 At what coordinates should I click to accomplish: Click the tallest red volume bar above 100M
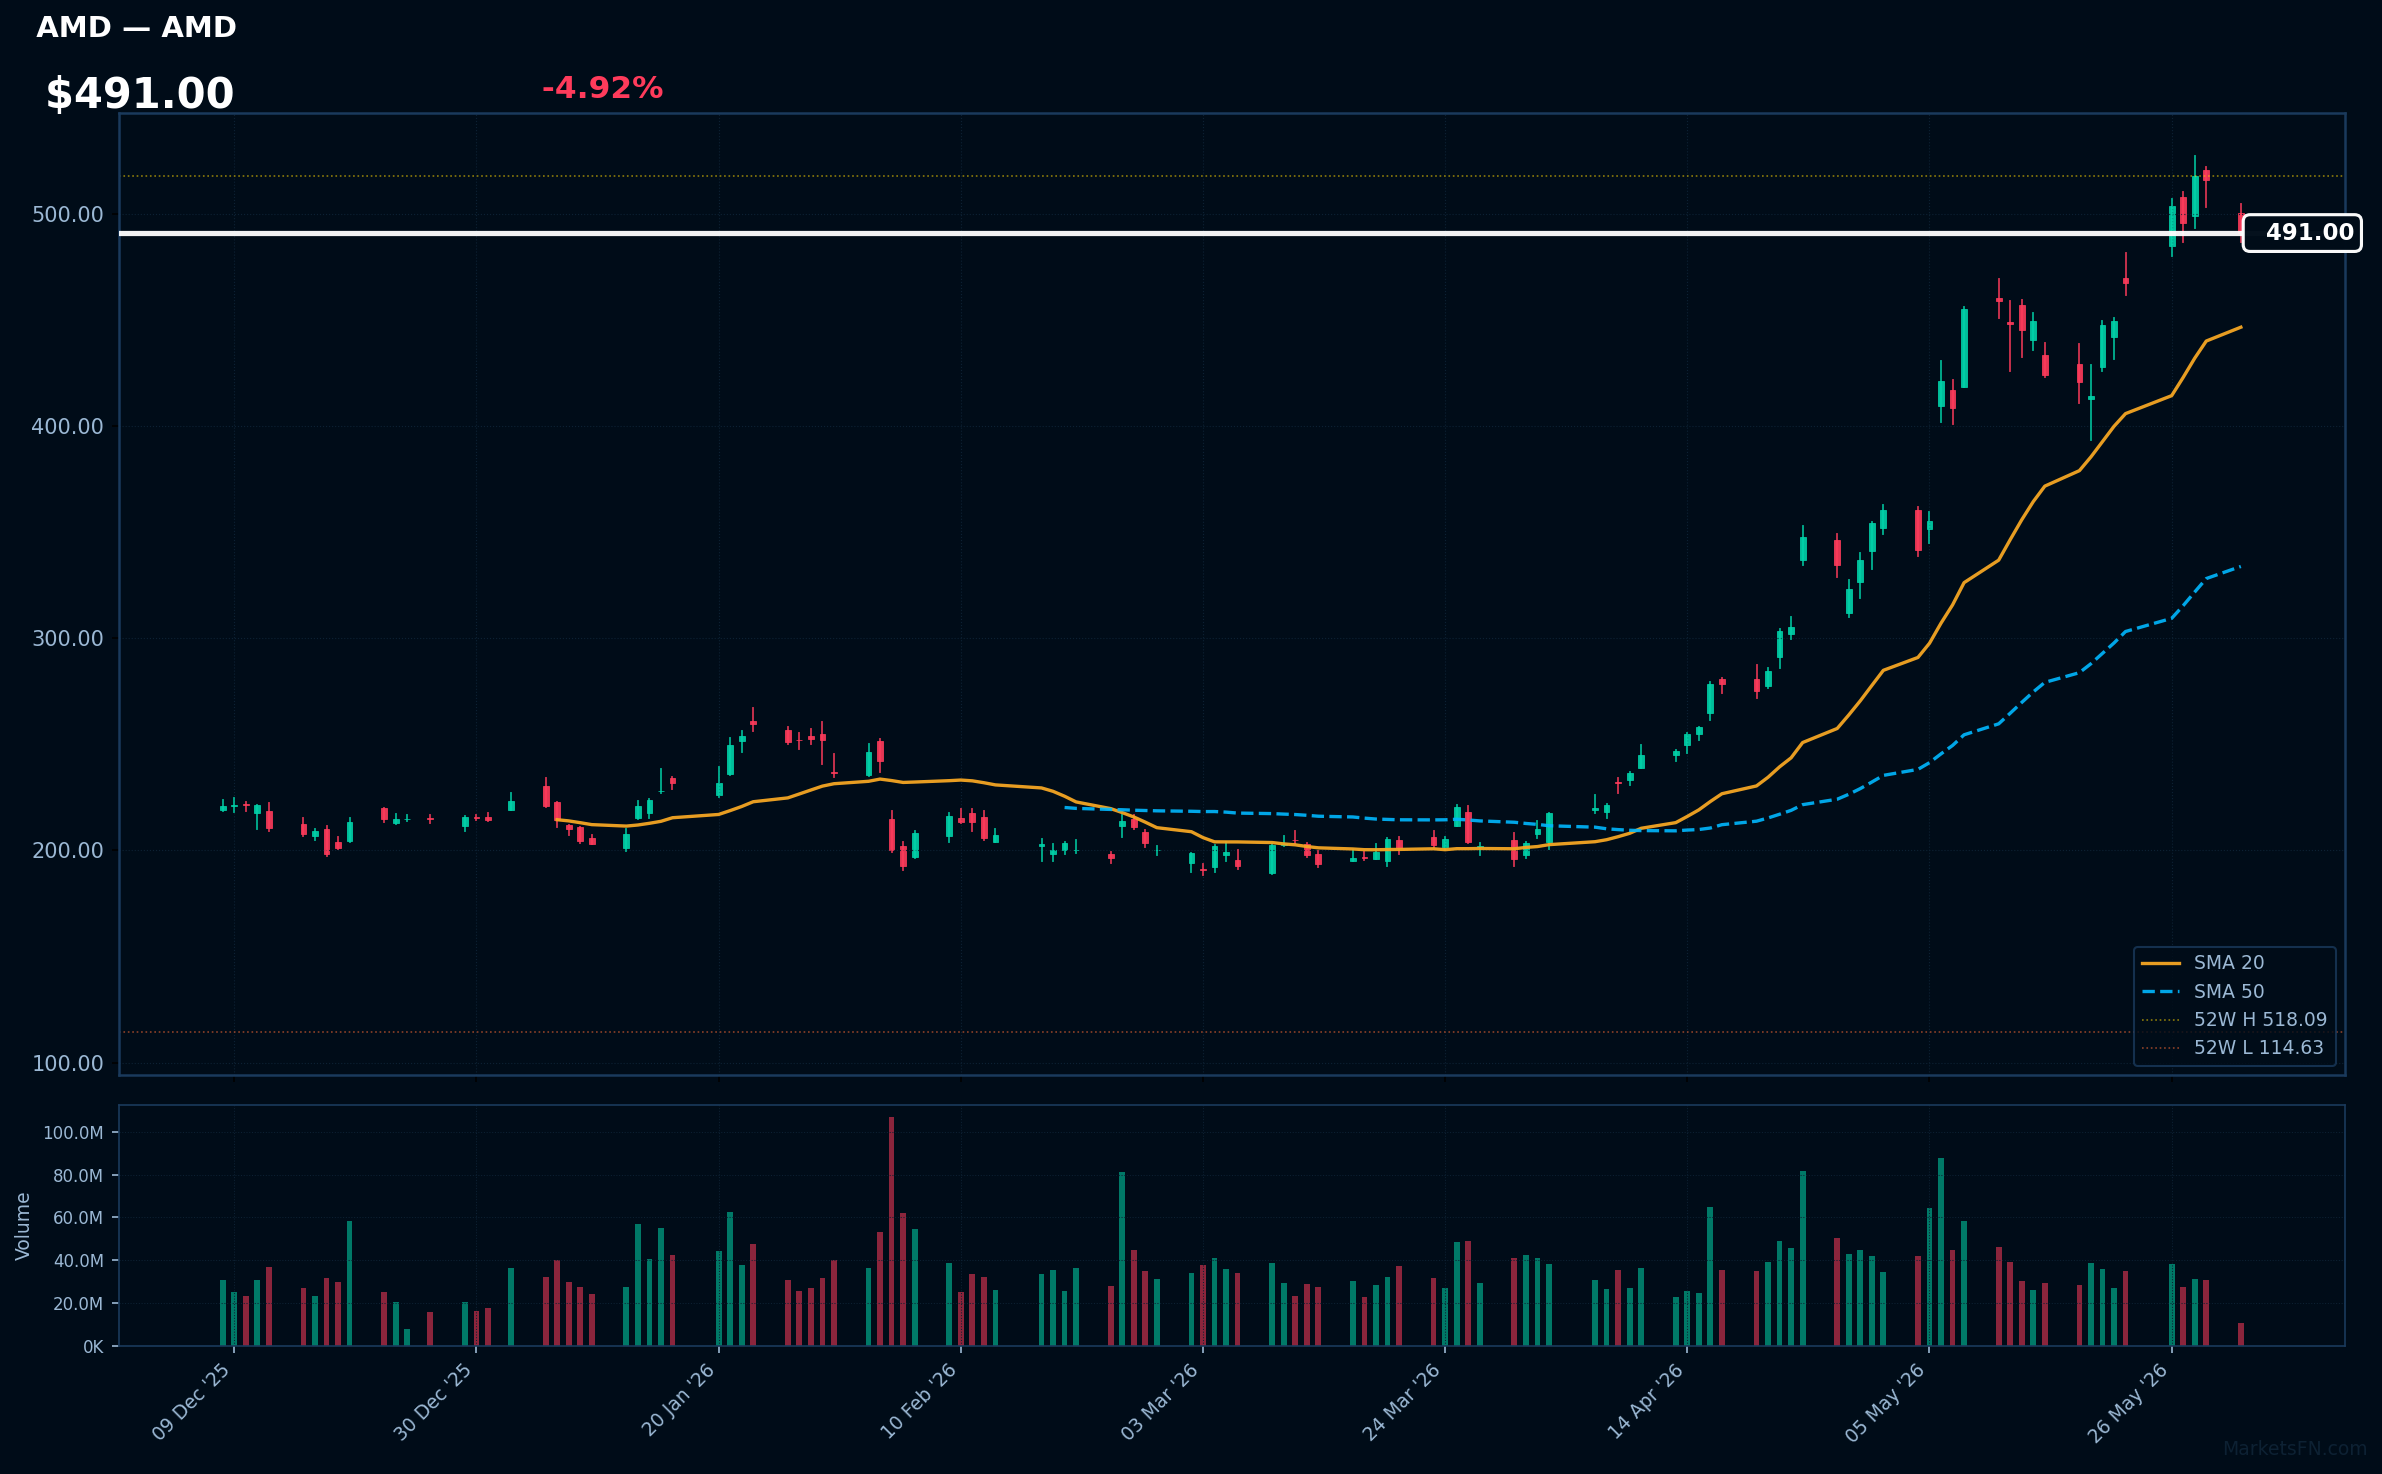coord(891,1231)
